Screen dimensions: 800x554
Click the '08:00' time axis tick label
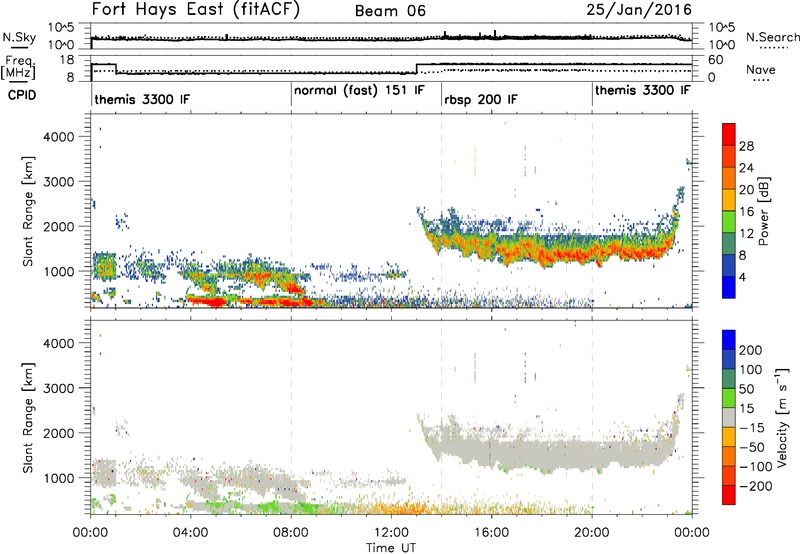pos(291,533)
